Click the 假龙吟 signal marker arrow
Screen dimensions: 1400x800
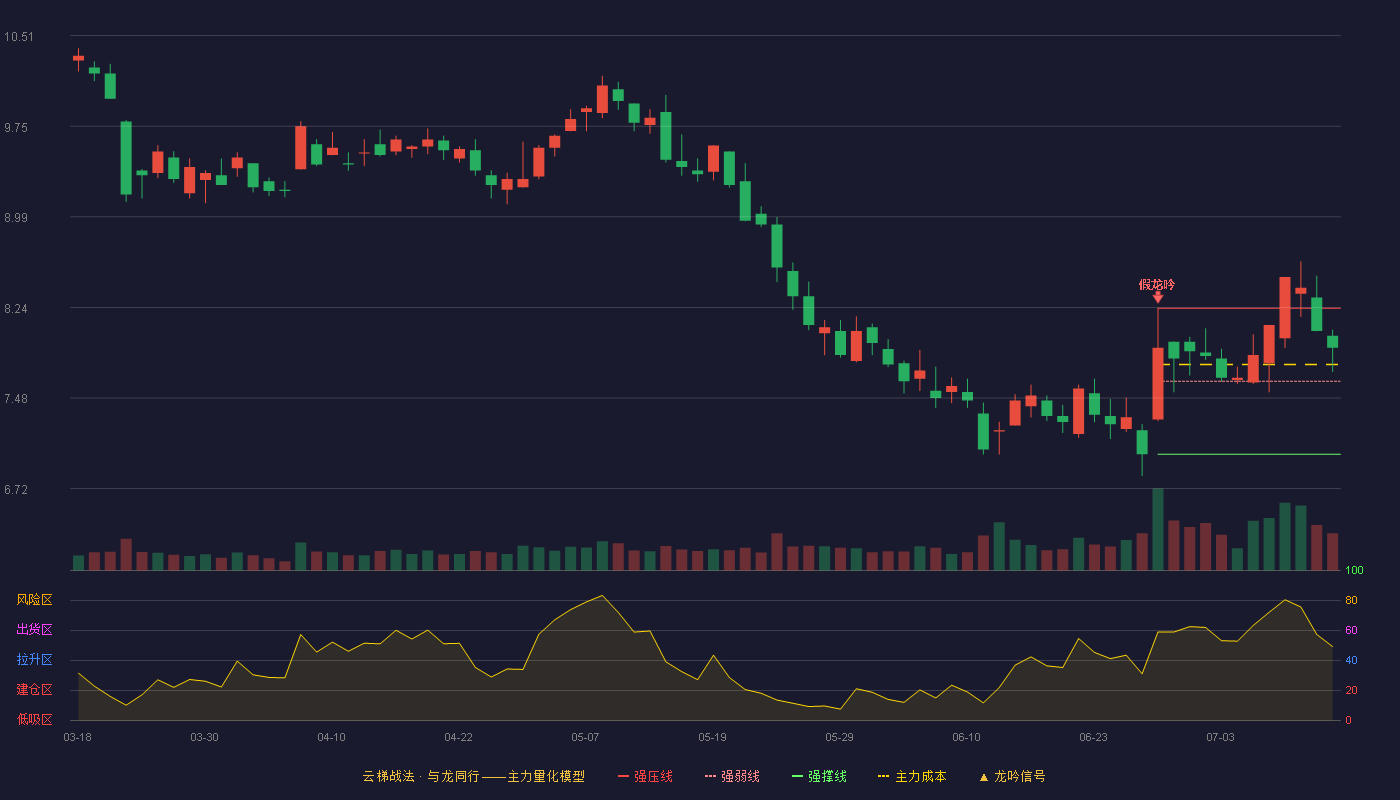(1158, 297)
